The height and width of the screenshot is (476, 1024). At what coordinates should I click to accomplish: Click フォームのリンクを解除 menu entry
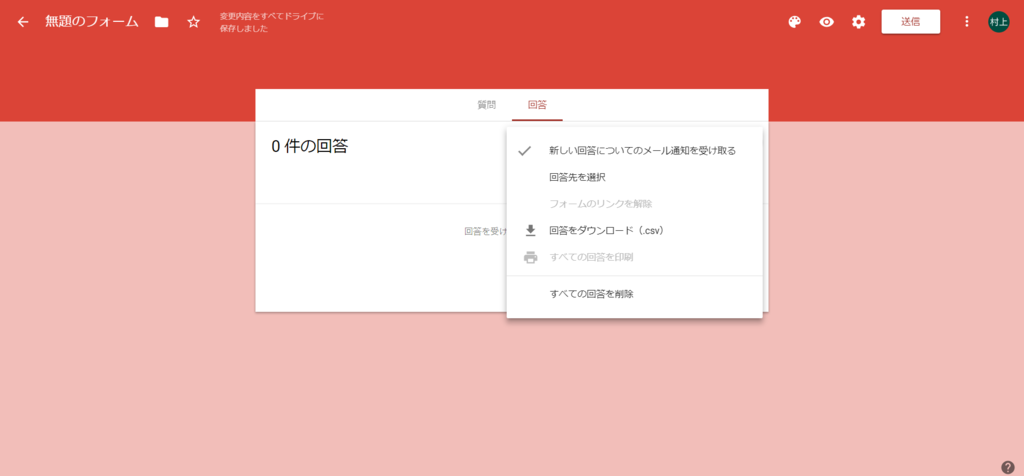click(x=634, y=204)
